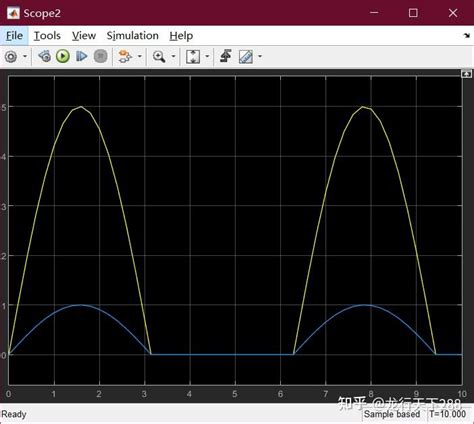Open the Triggers toolbar icon
Screen dimensions: 474x424
(x=226, y=56)
